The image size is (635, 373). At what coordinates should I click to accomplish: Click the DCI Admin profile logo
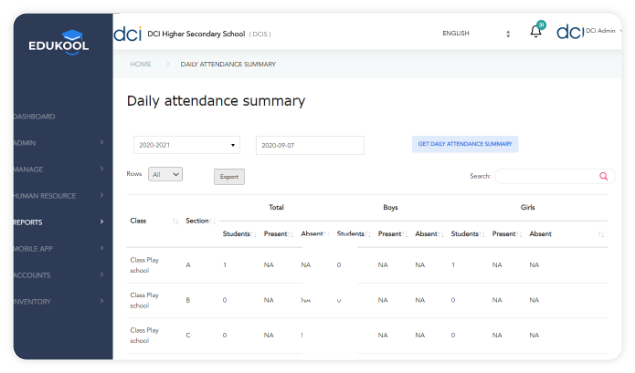click(x=570, y=32)
